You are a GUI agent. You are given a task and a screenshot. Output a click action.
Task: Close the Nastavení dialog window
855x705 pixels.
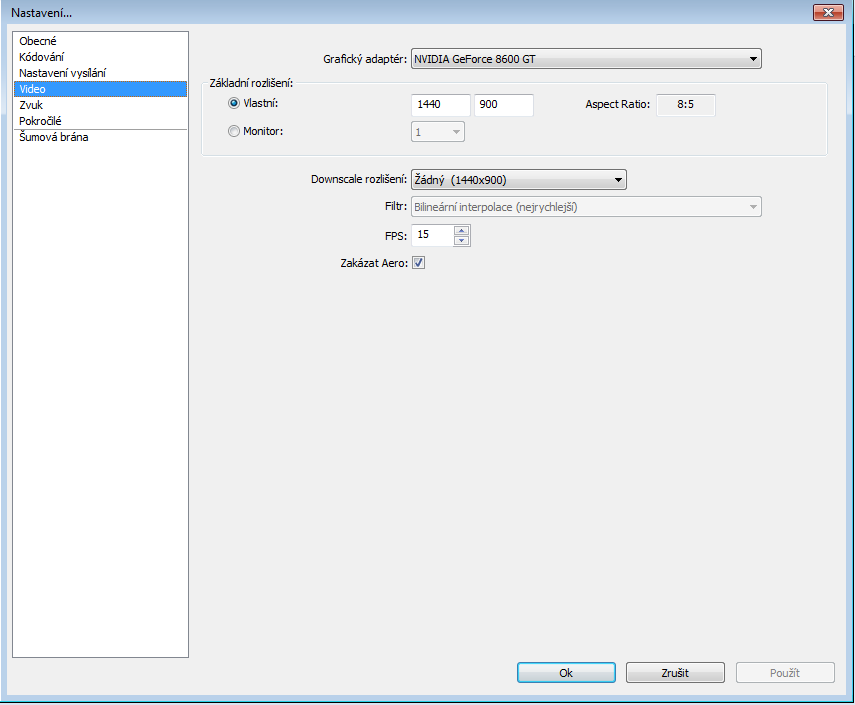point(828,13)
